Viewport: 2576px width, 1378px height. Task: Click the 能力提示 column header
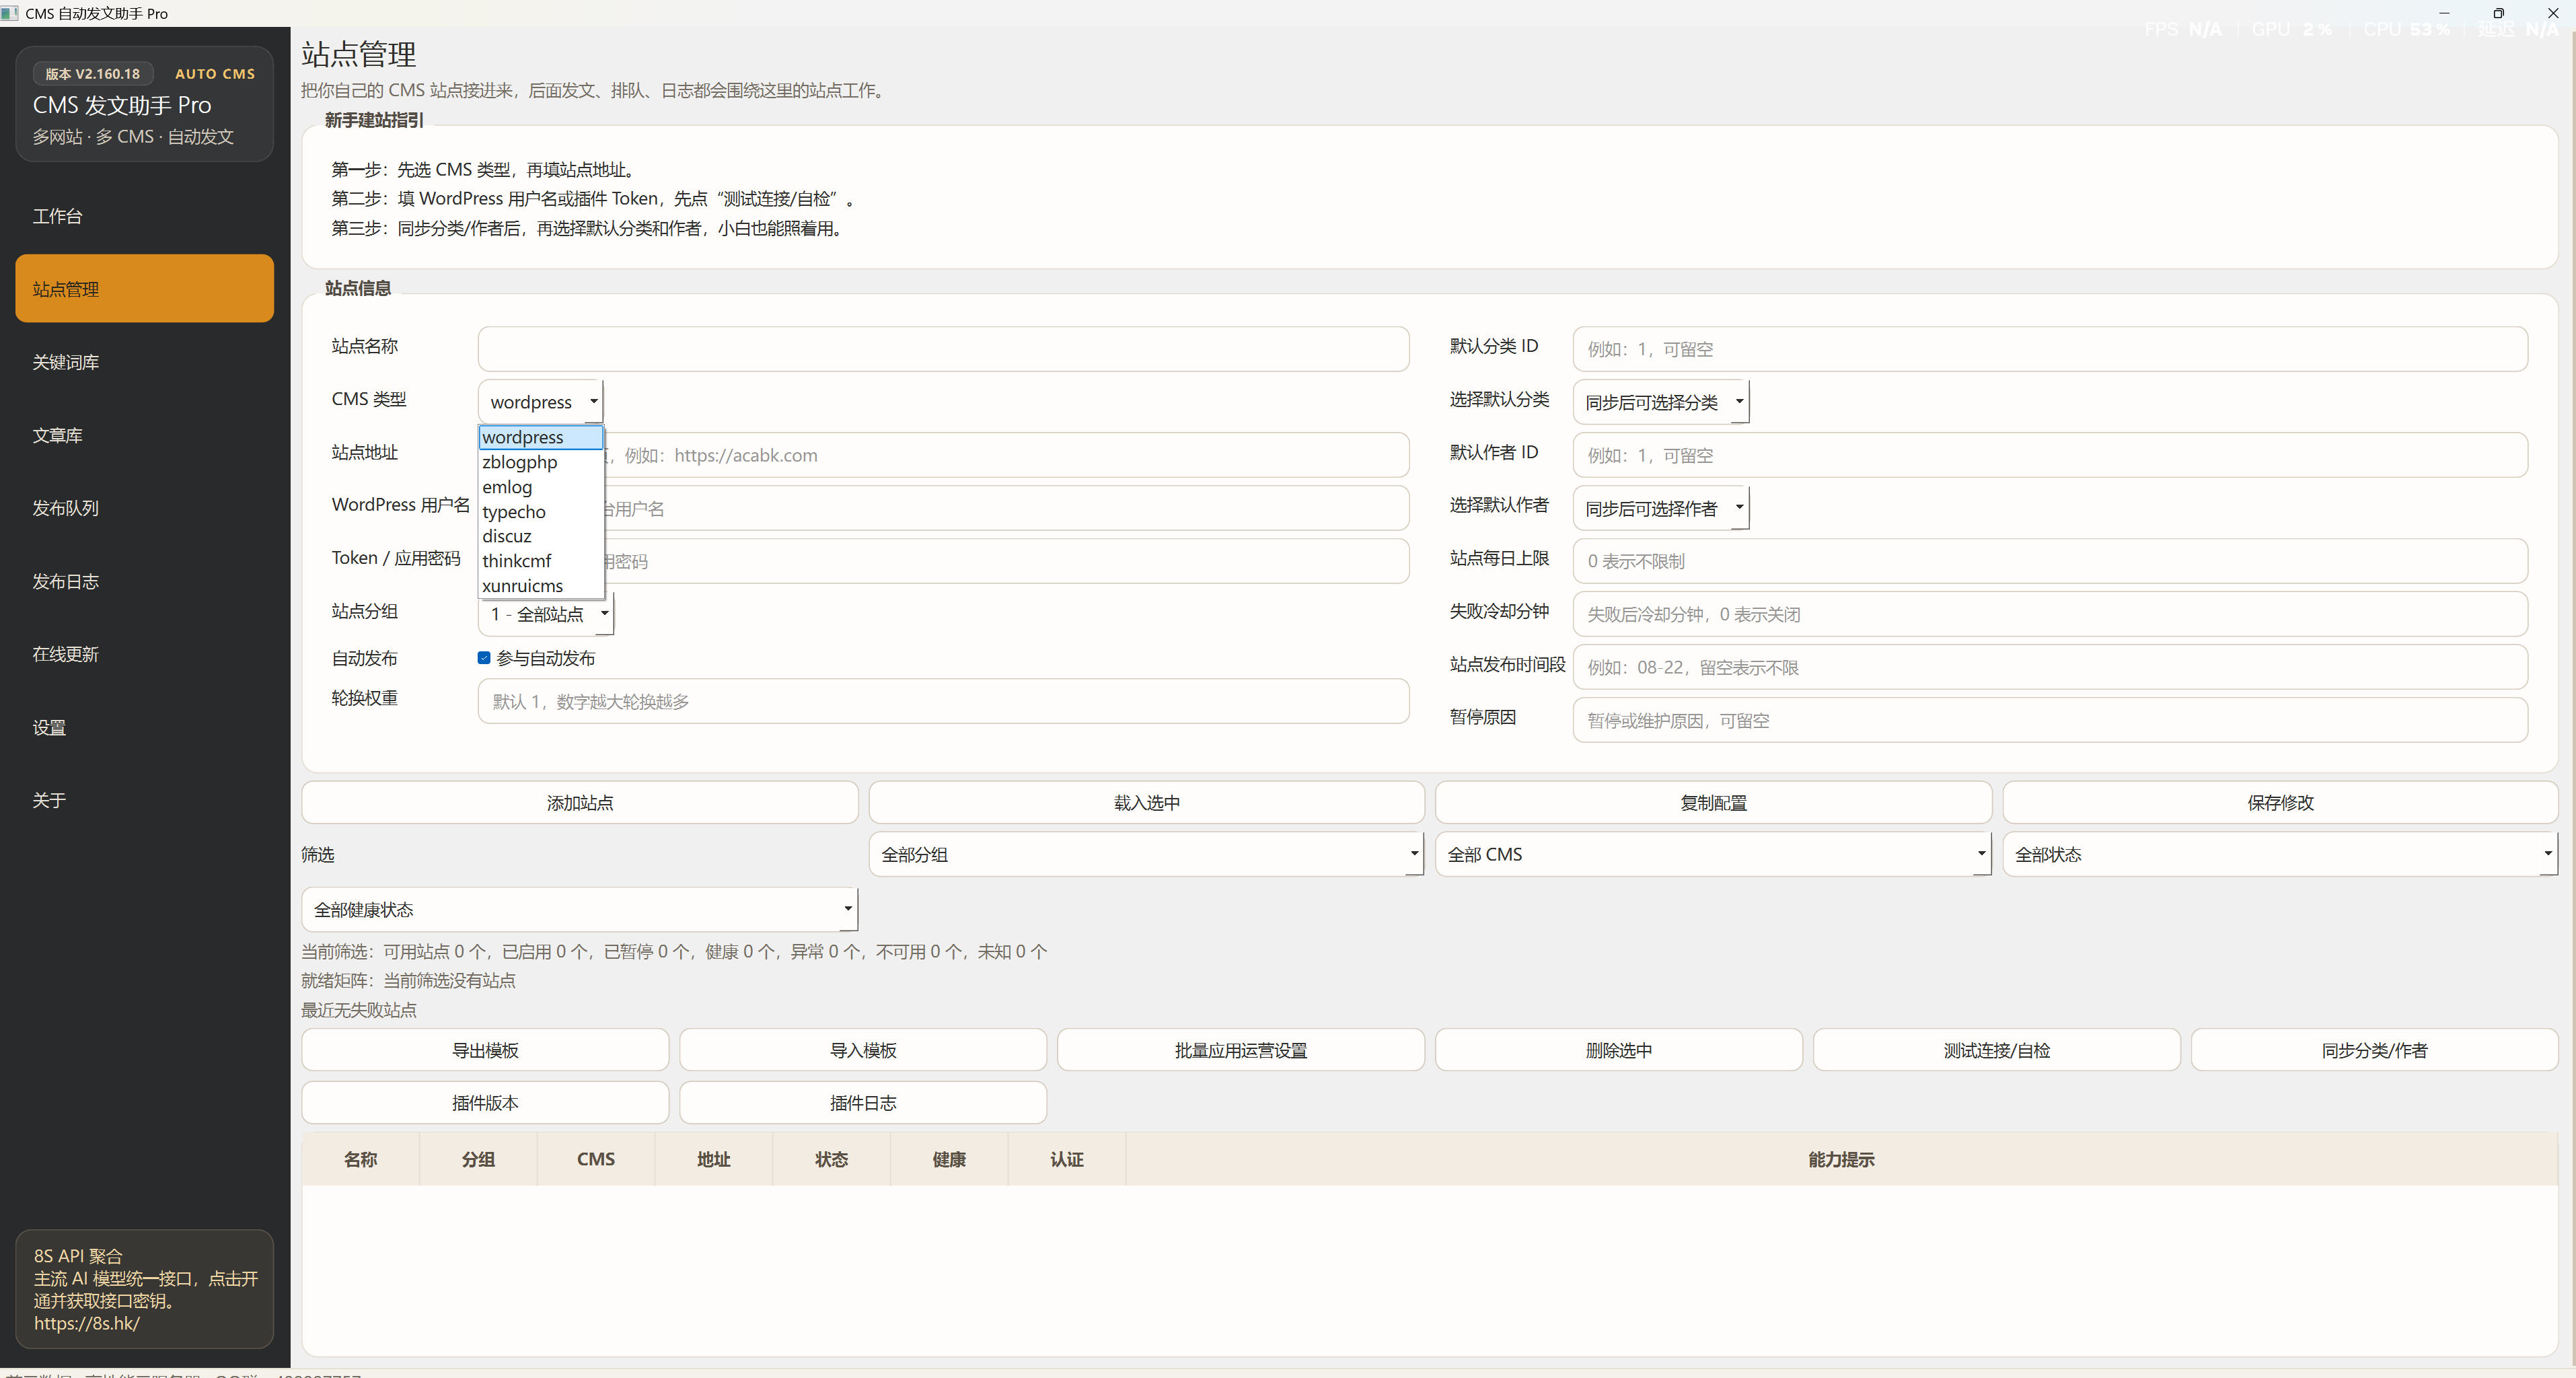pos(1841,1159)
